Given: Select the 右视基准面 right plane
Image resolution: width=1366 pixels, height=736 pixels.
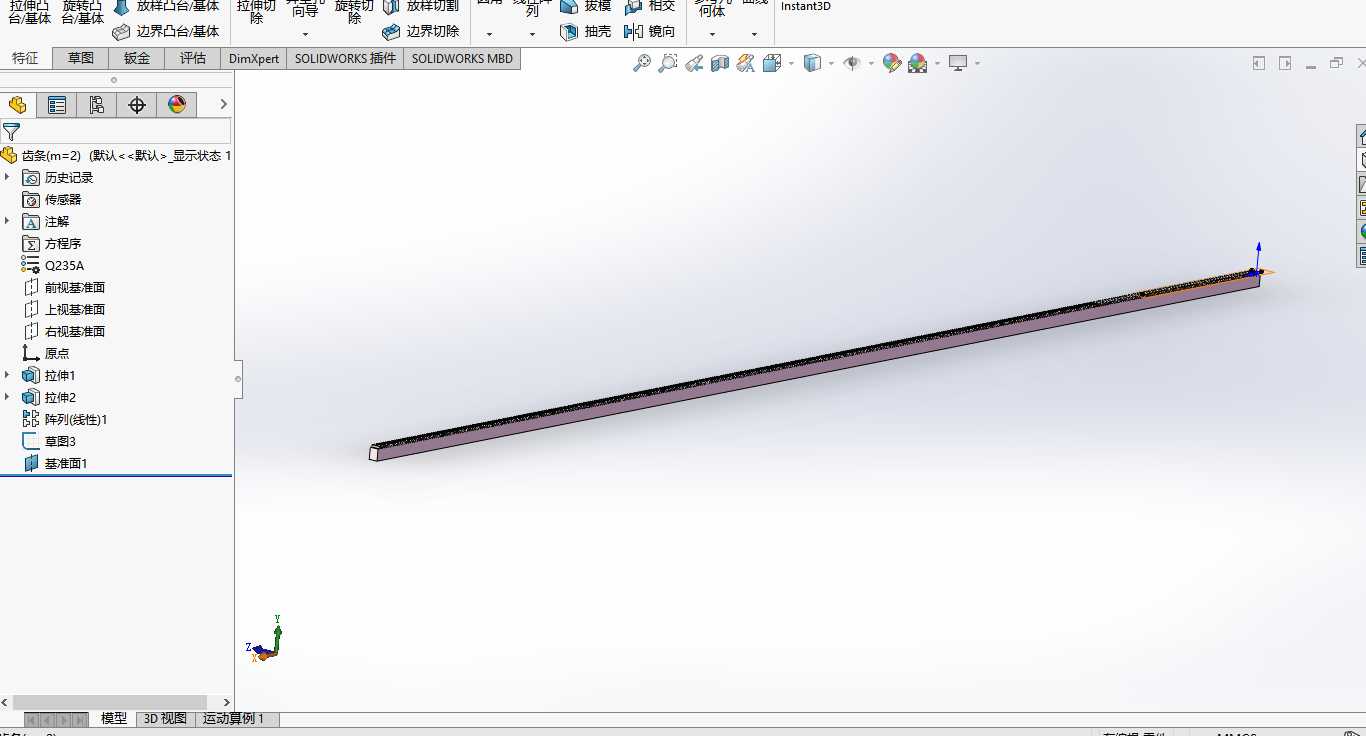Looking at the screenshot, I should click(x=63, y=331).
